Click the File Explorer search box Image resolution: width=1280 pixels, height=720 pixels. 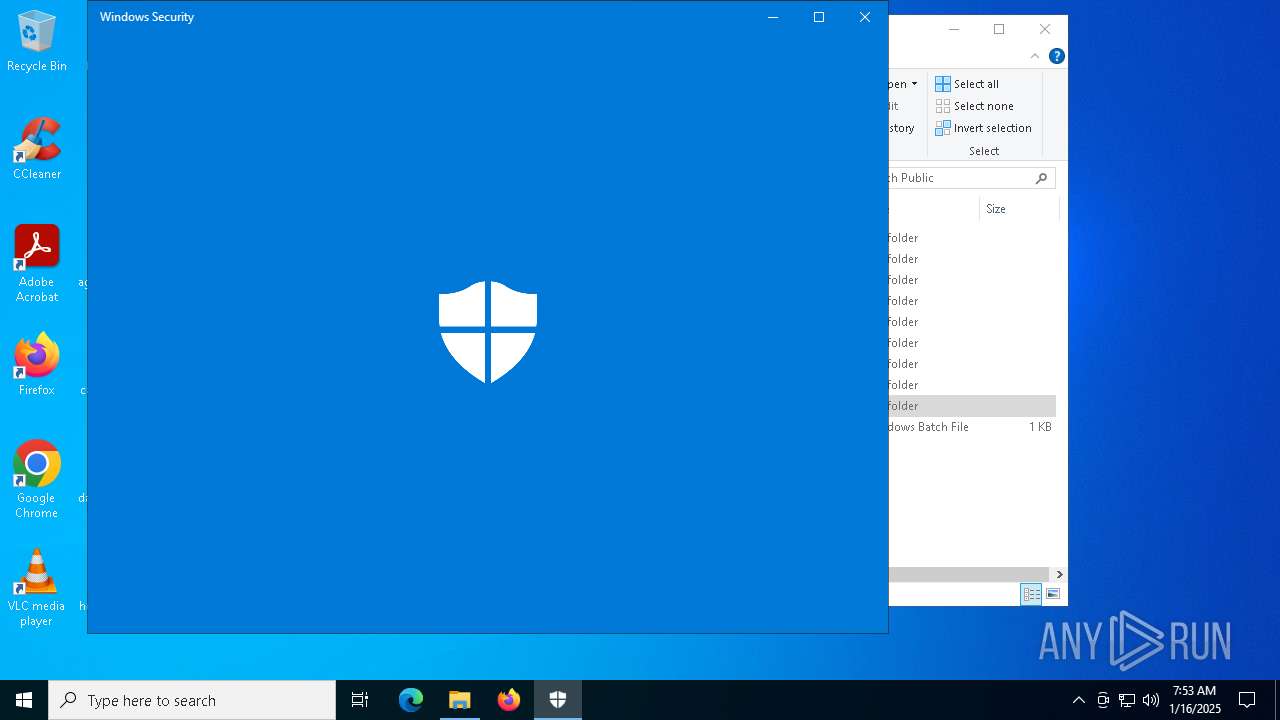click(x=971, y=178)
